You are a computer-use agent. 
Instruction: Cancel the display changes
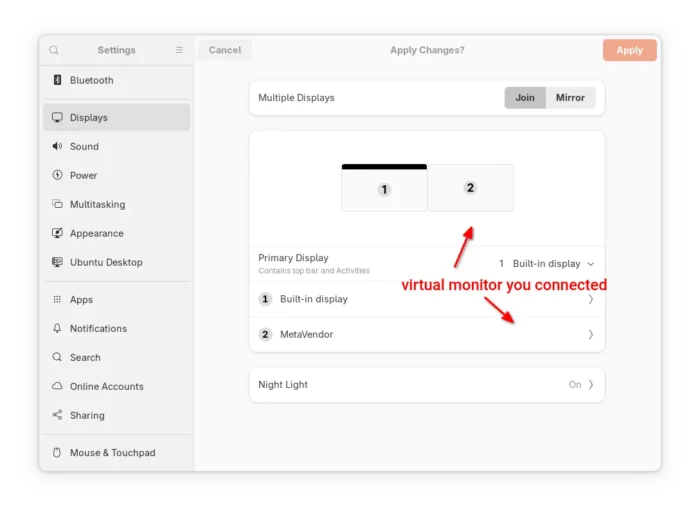click(225, 50)
